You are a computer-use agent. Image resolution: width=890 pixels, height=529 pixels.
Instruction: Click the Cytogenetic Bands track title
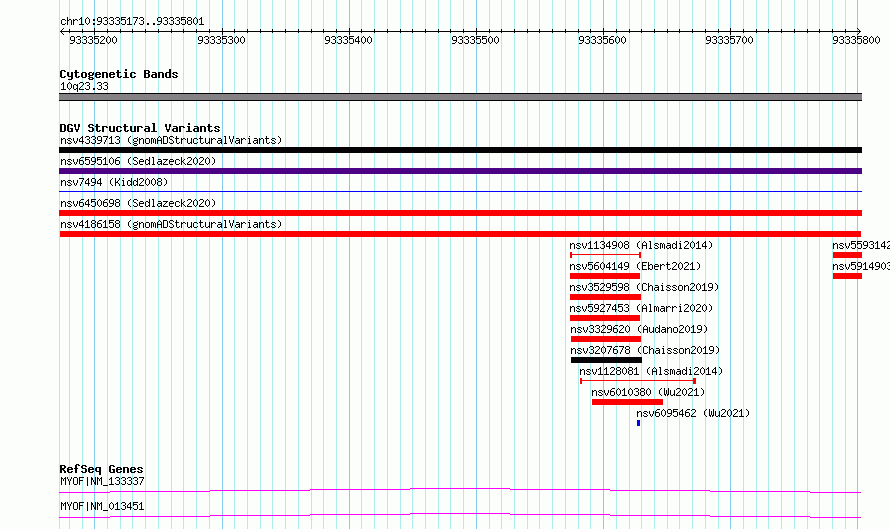119,74
